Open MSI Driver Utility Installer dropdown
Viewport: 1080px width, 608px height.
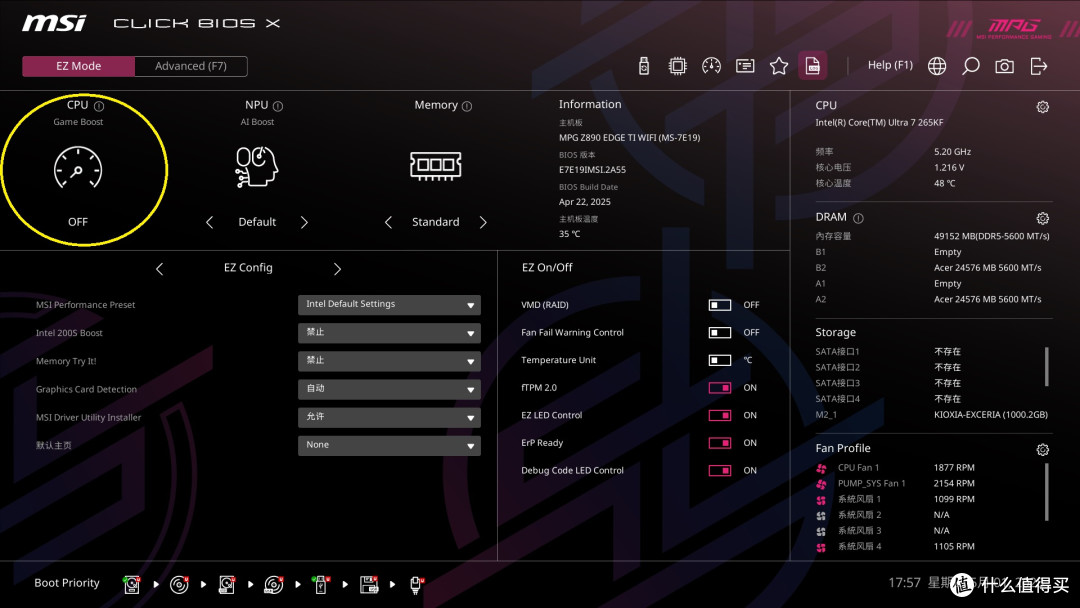[389, 417]
